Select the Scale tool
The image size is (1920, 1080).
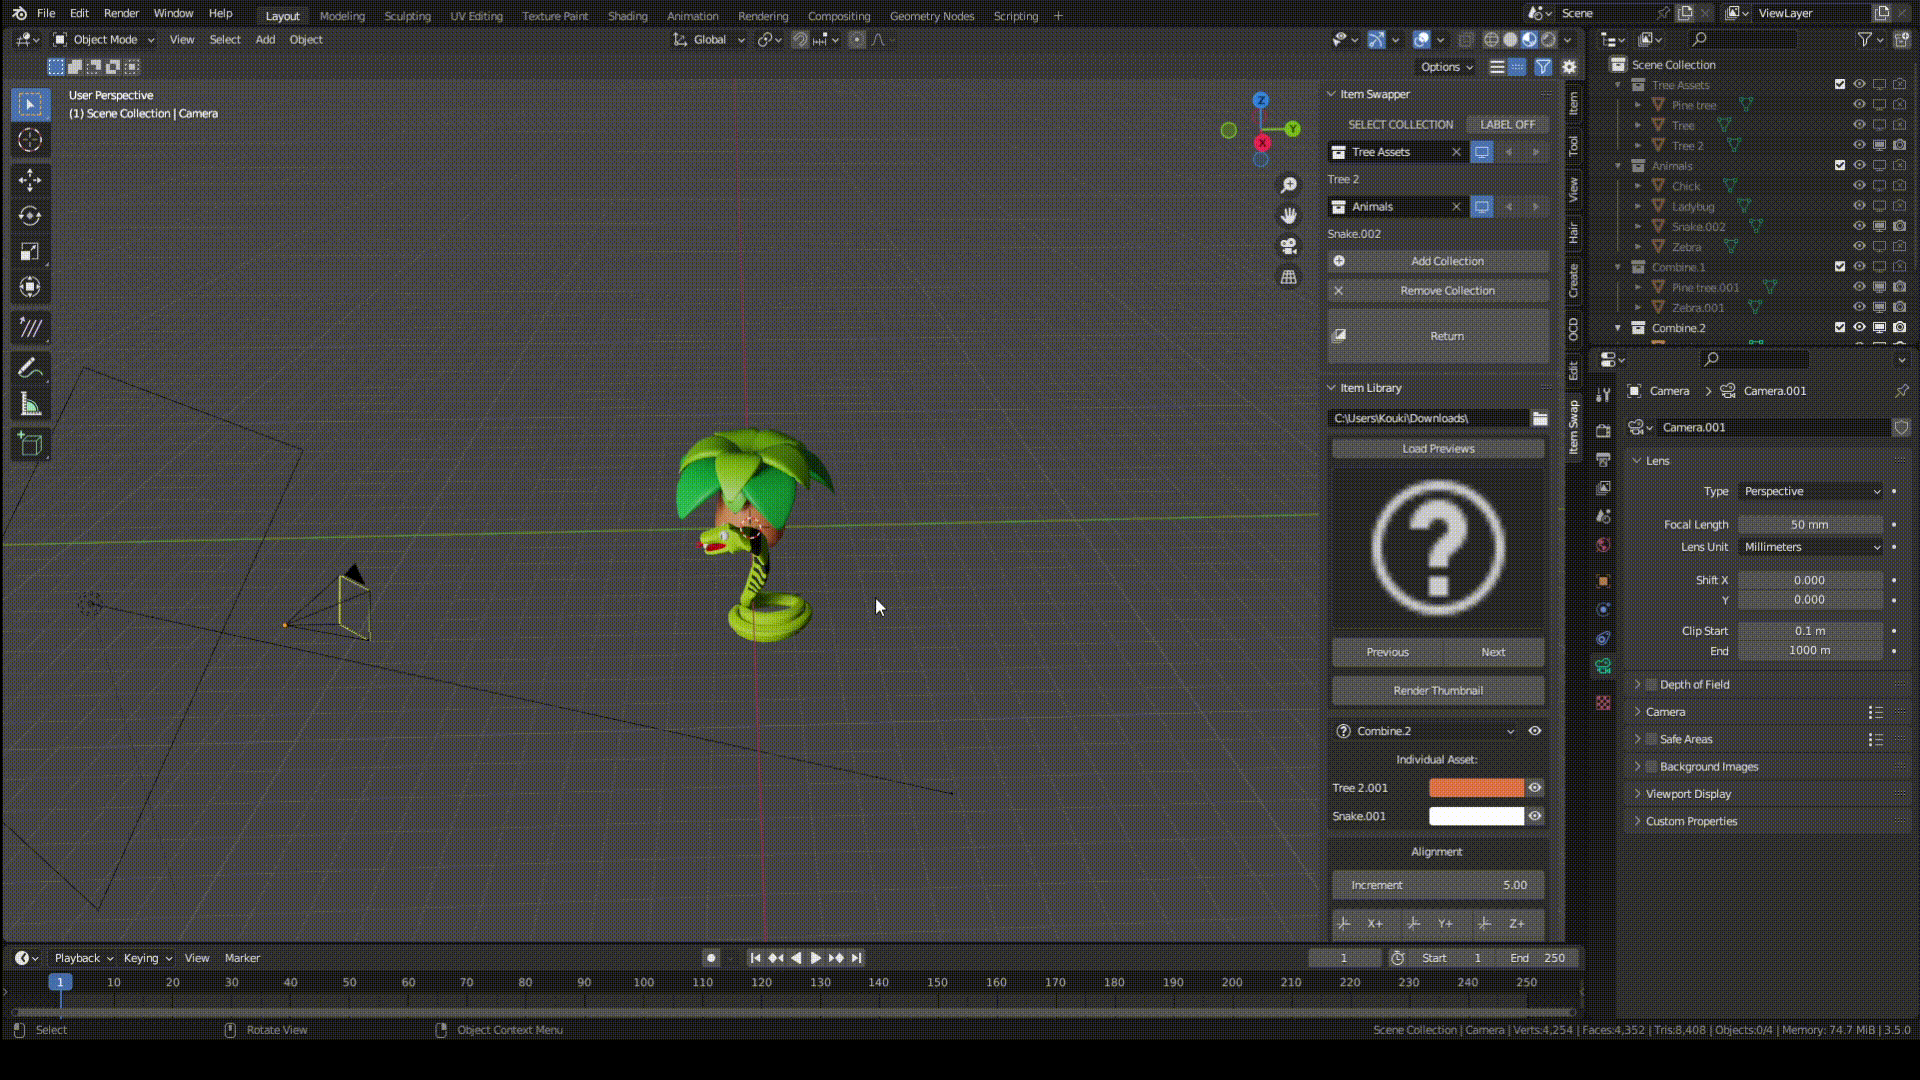pyautogui.click(x=30, y=252)
